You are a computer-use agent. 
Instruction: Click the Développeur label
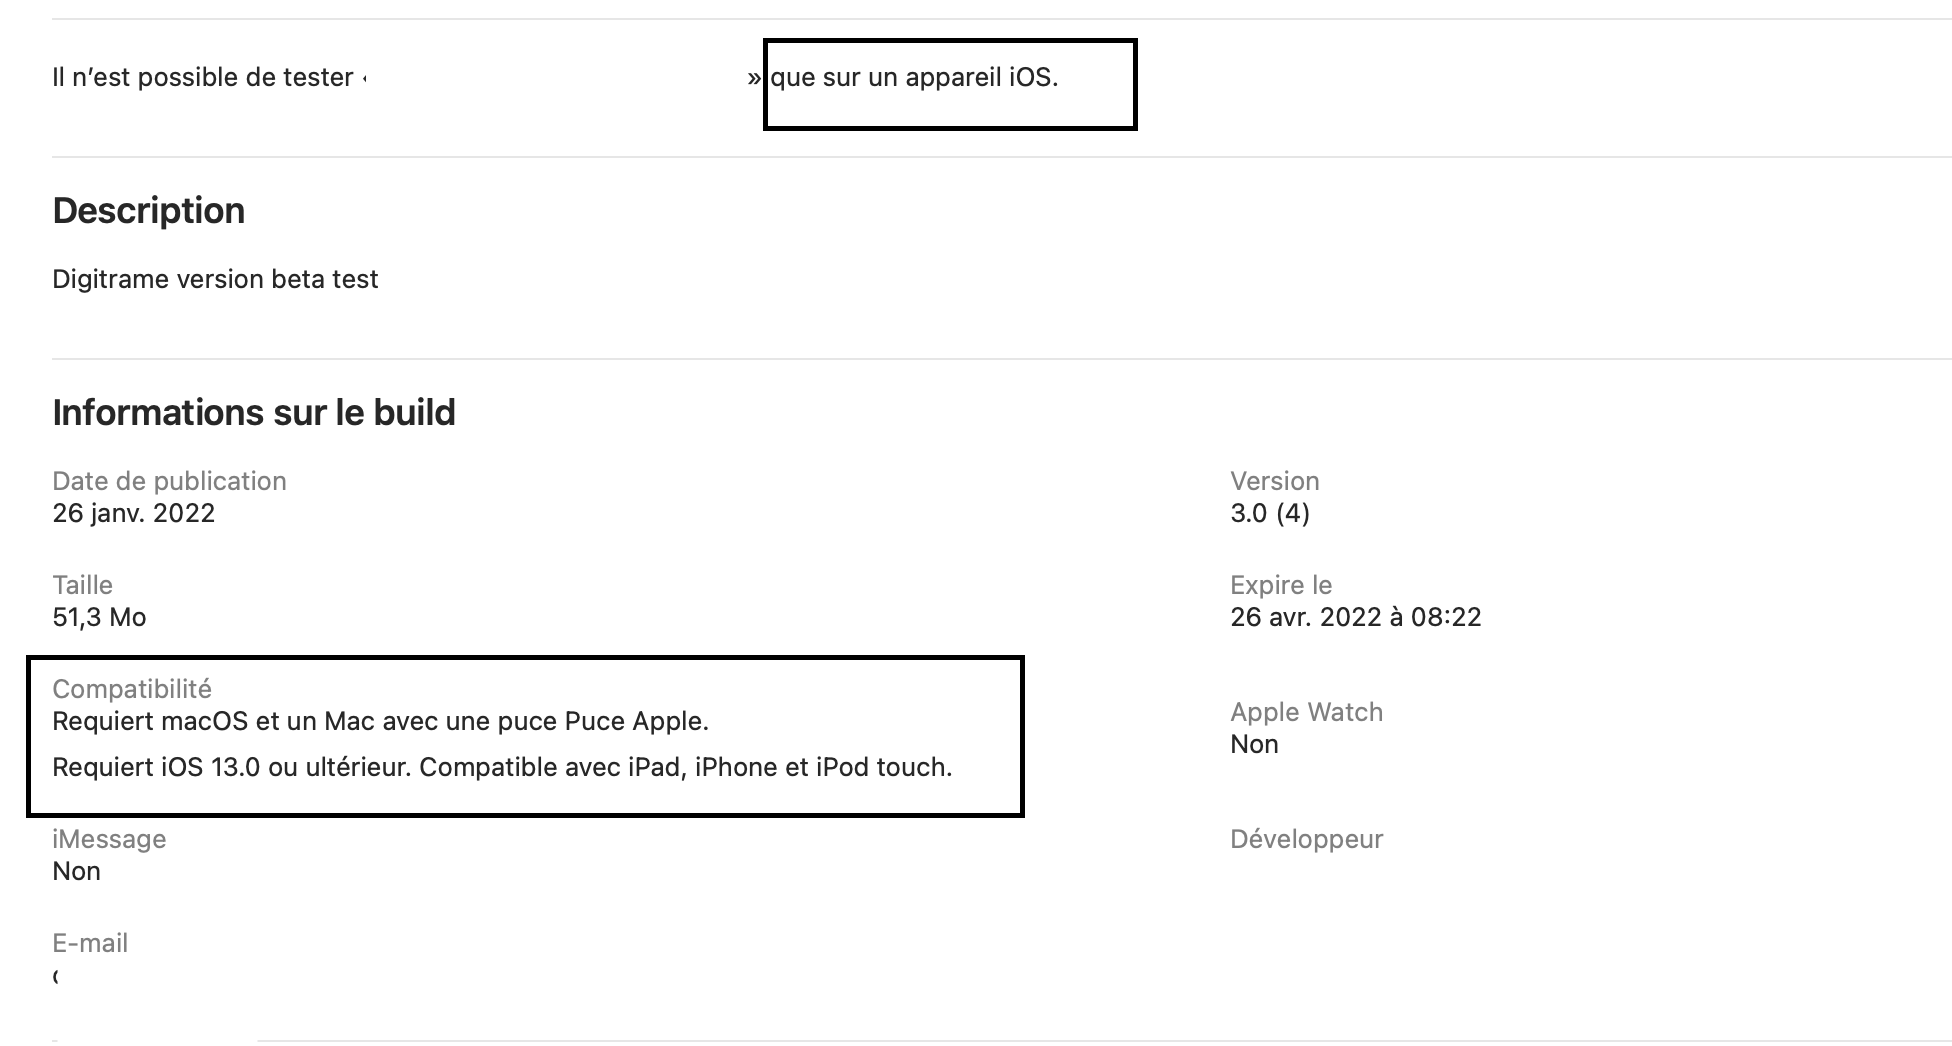(1306, 839)
